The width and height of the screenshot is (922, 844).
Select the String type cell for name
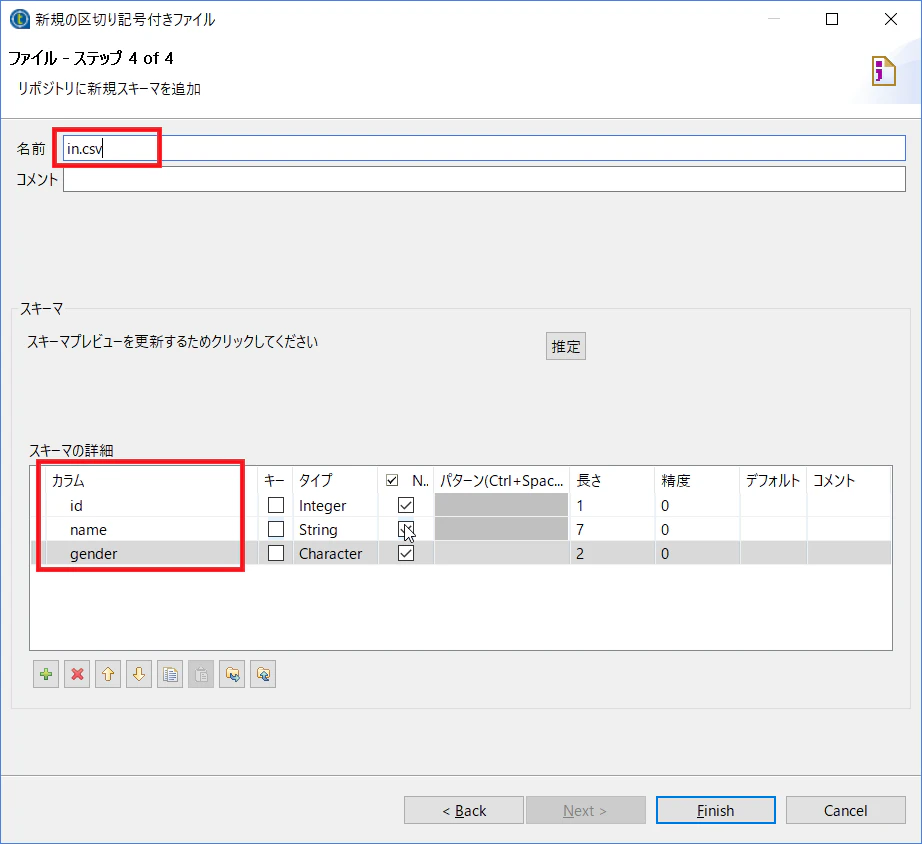335,529
